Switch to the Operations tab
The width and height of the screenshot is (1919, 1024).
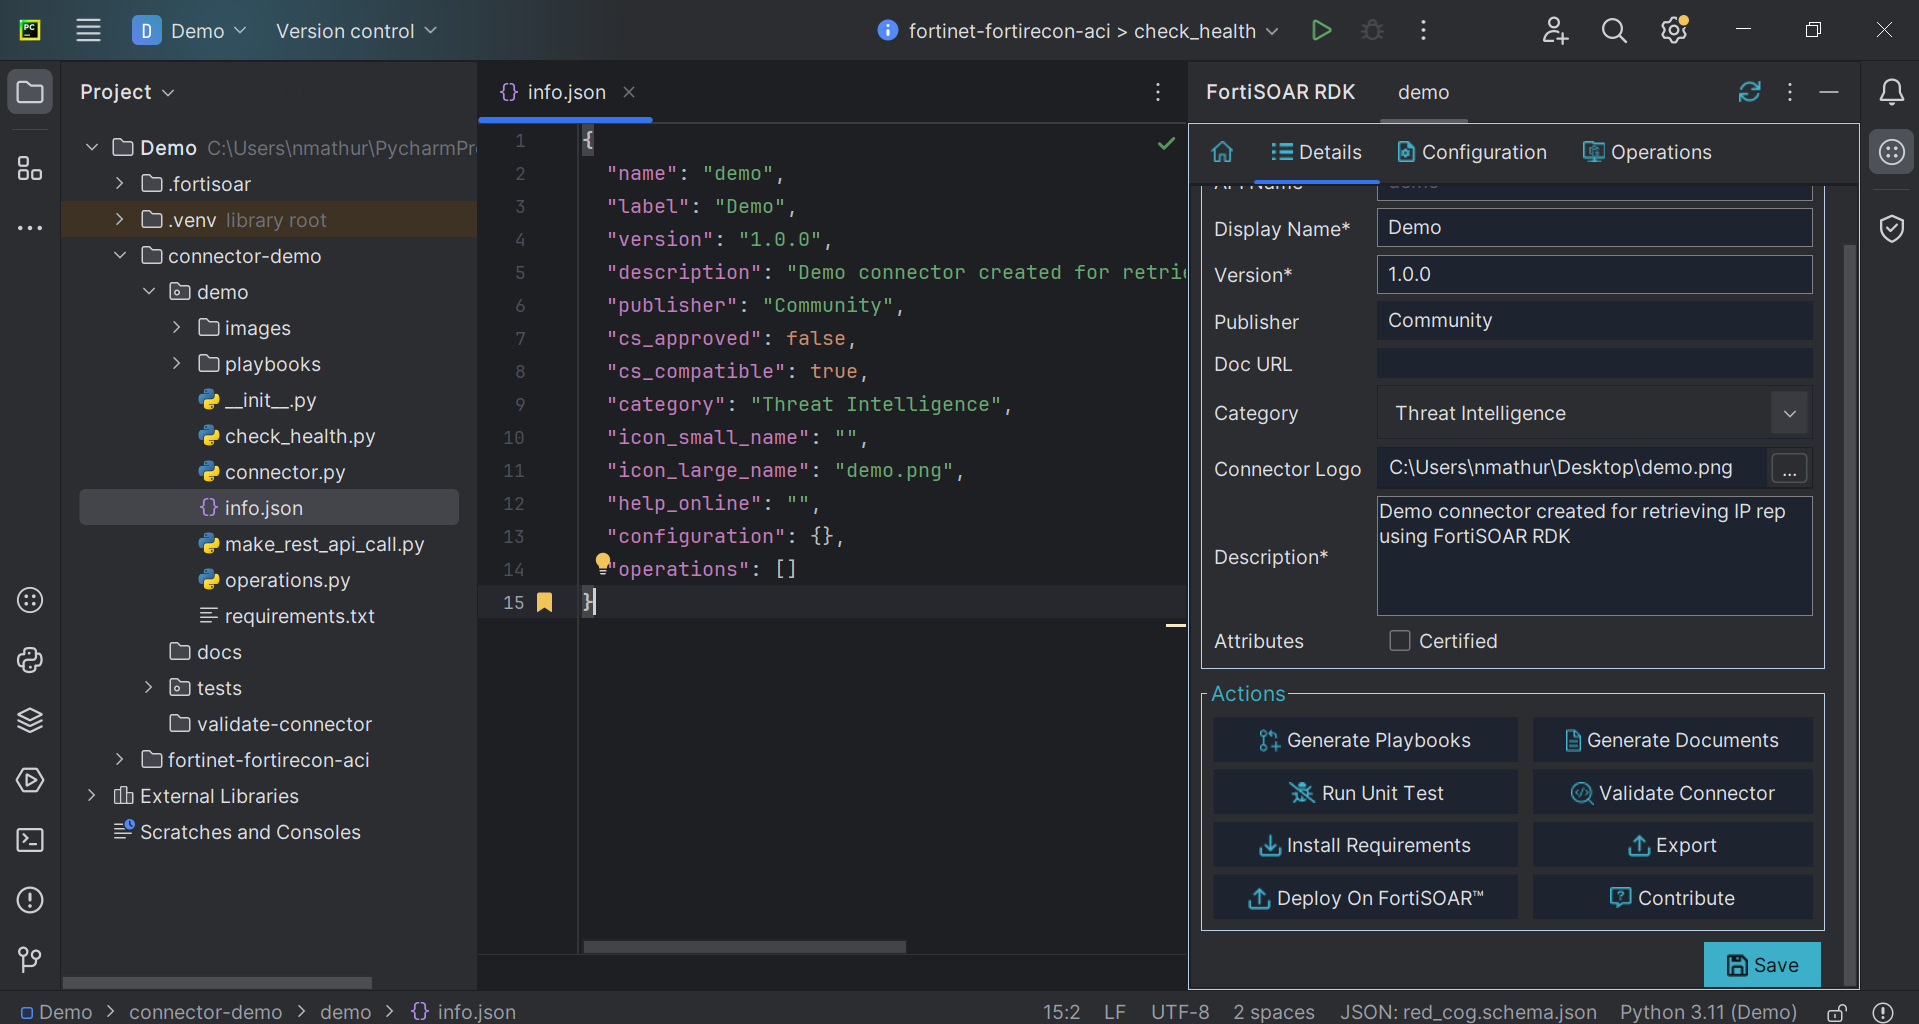click(1647, 152)
